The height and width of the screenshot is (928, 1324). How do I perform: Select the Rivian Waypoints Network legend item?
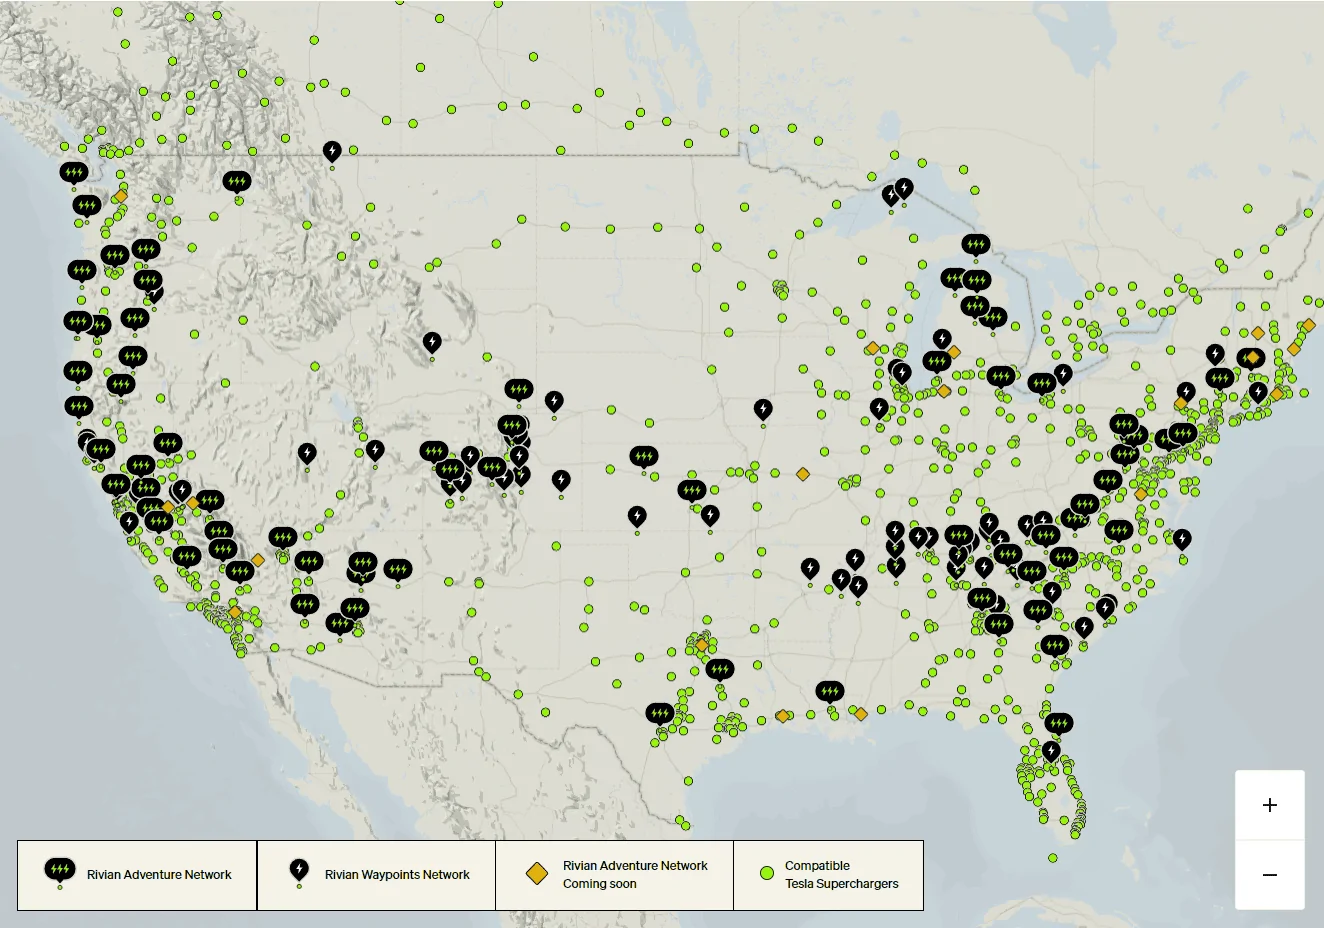pyautogui.click(x=377, y=875)
